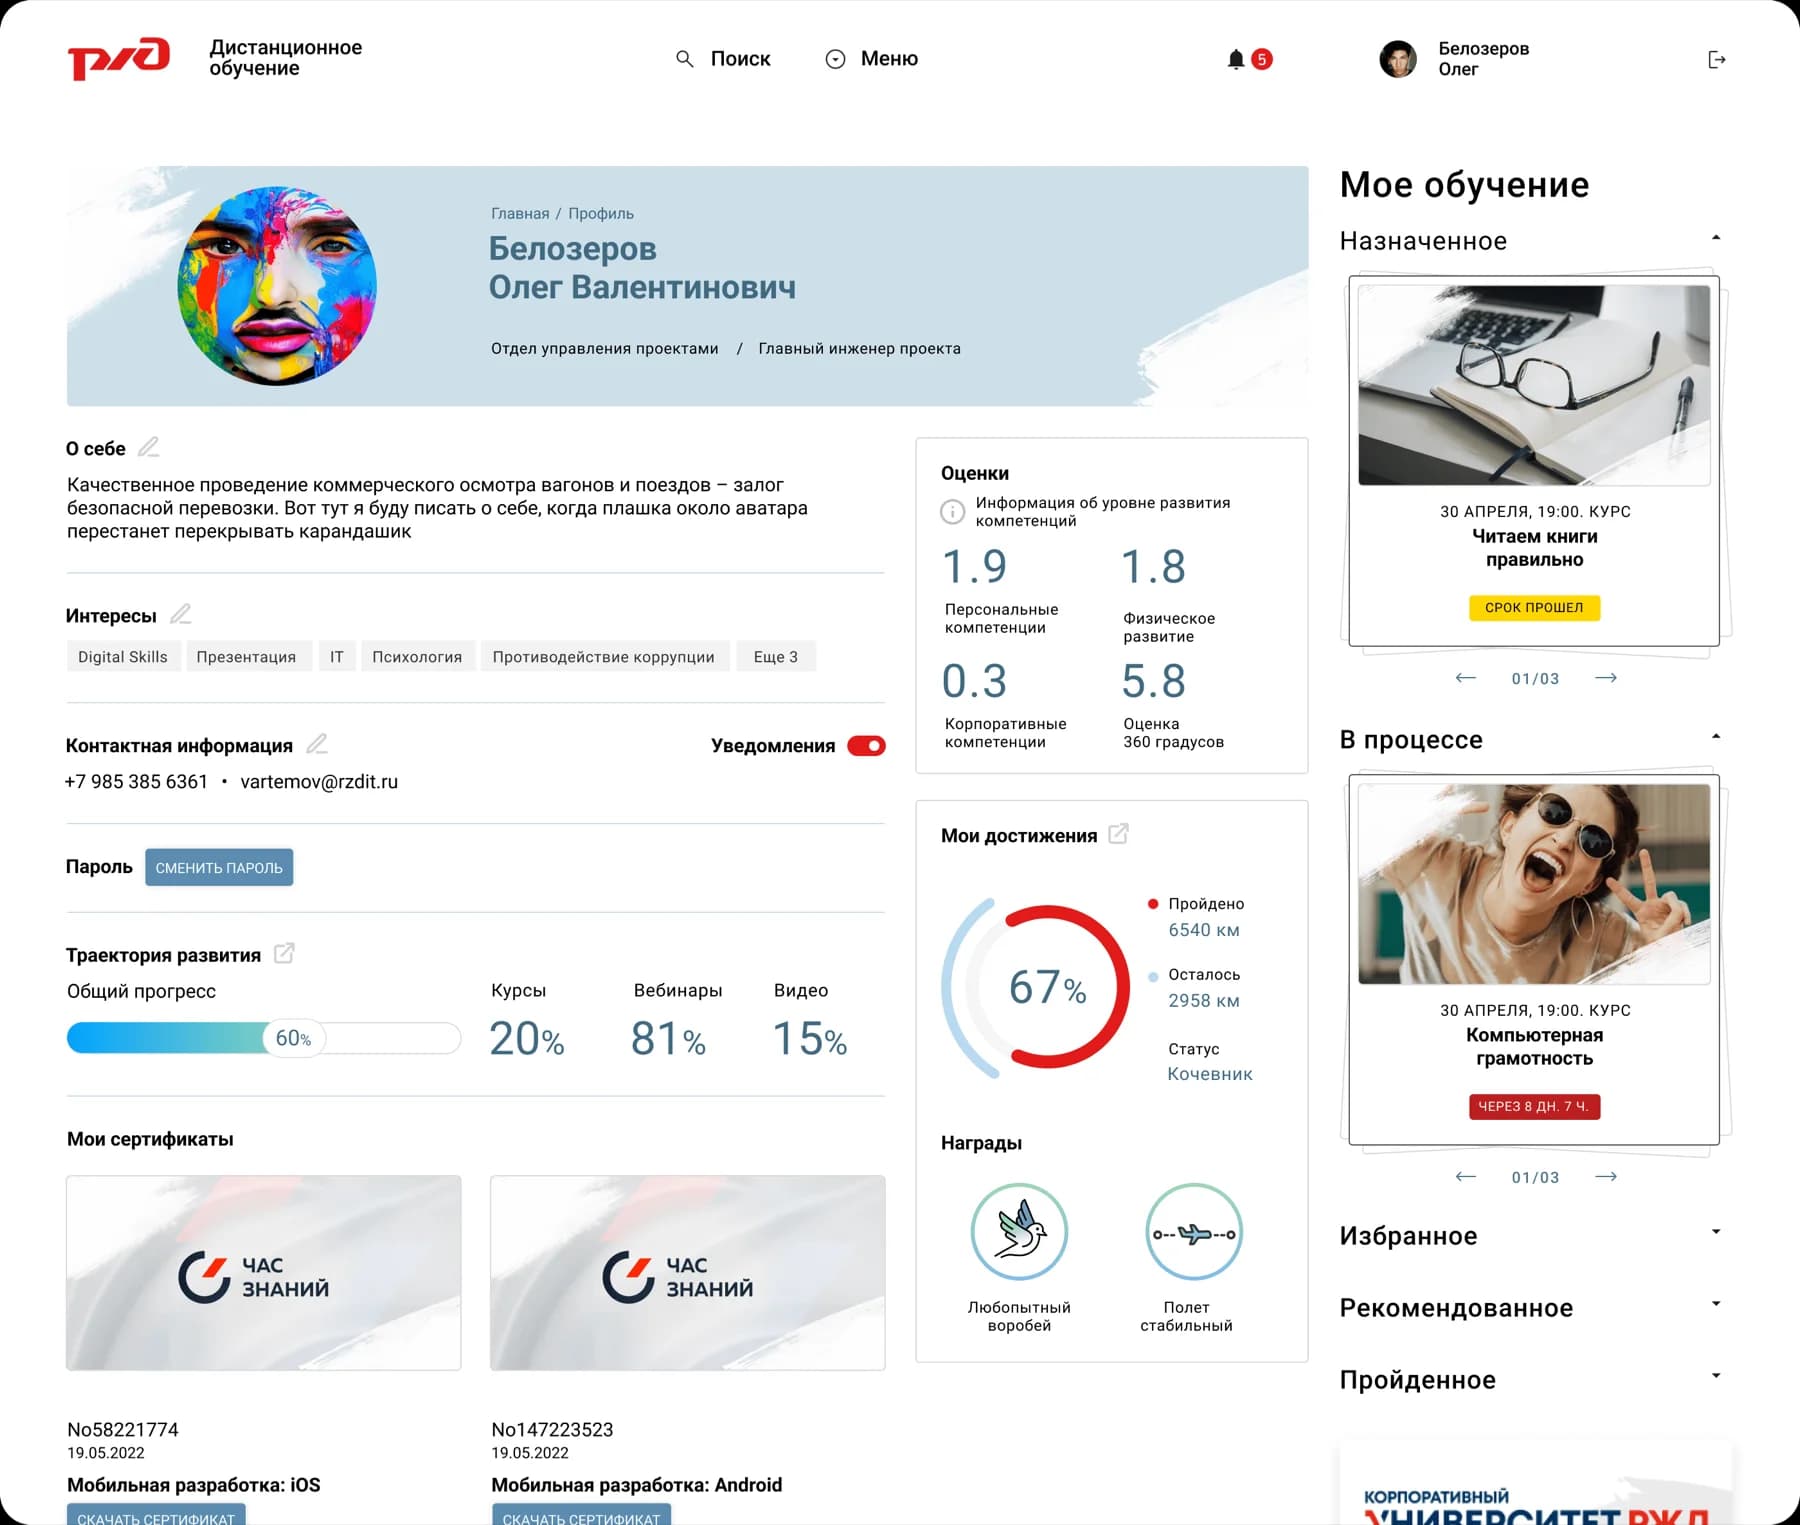
Task: Click the Сменить пароль button
Action: (219, 867)
